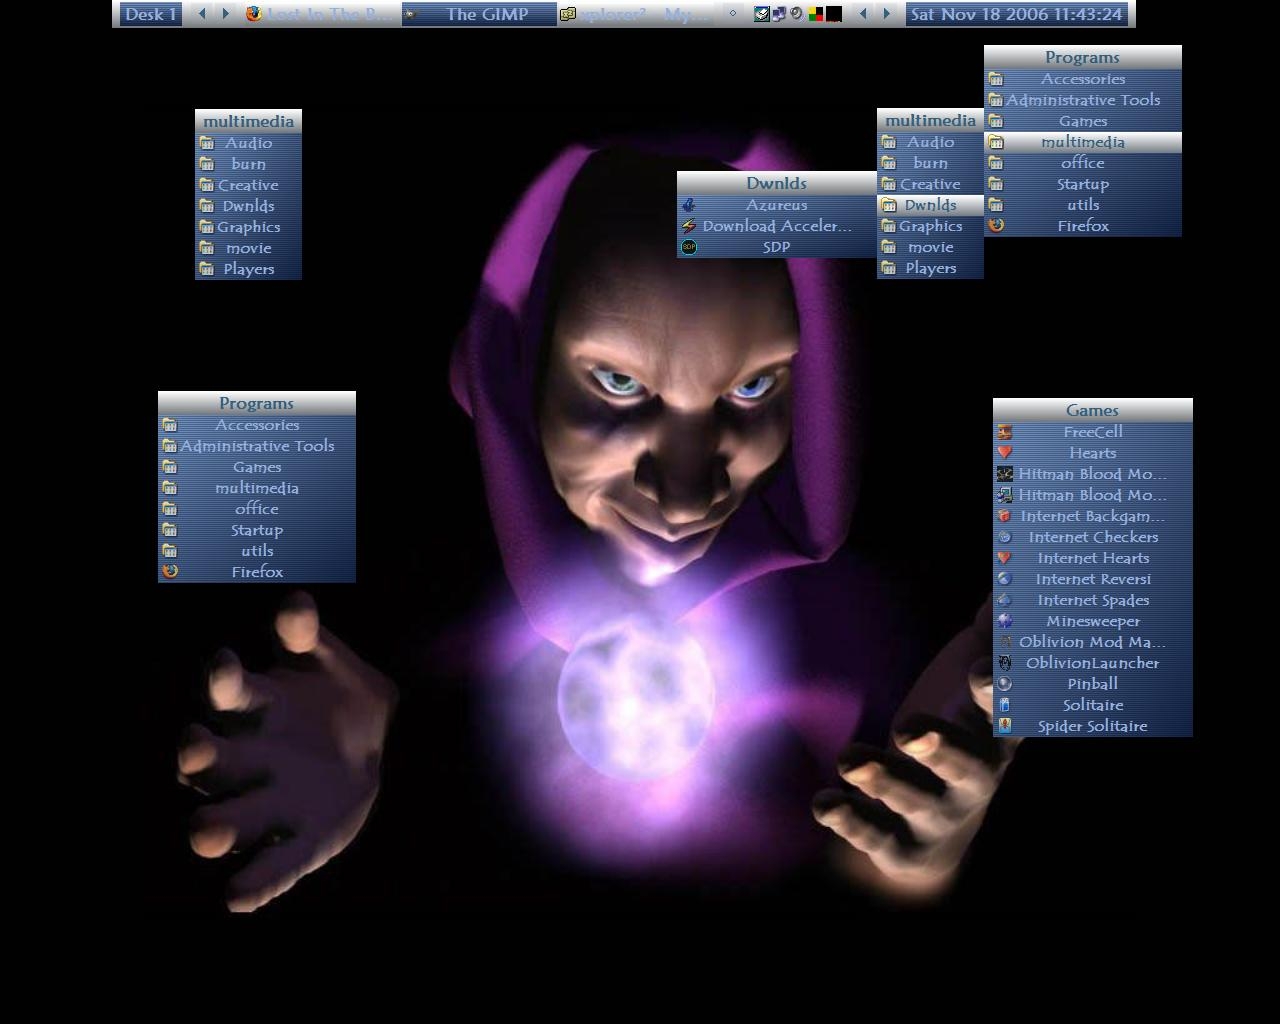Switch to the explorer 'My...' task button
Viewport: 1280px width, 1024px height.
pyautogui.click(x=636, y=14)
